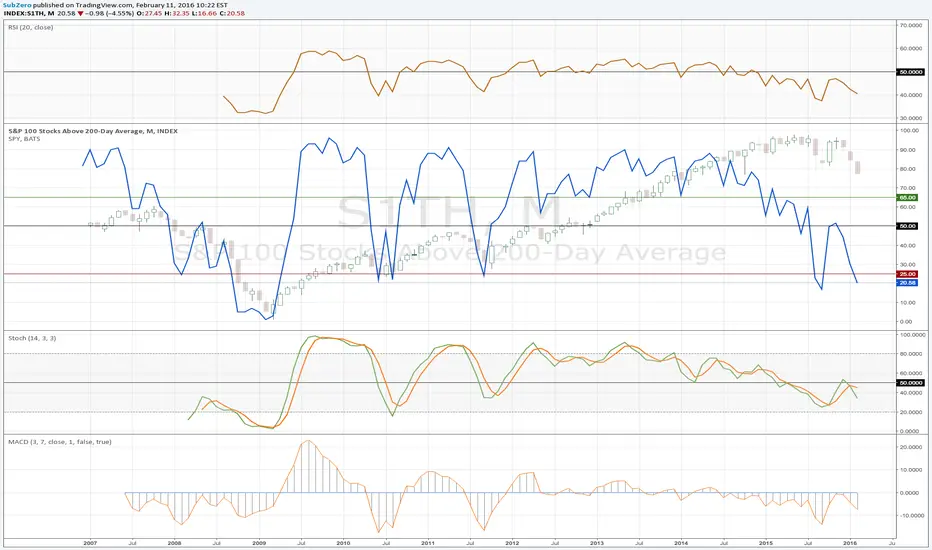Click the green 65.00 price tag
The height and width of the screenshot is (550, 932).
(907, 197)
